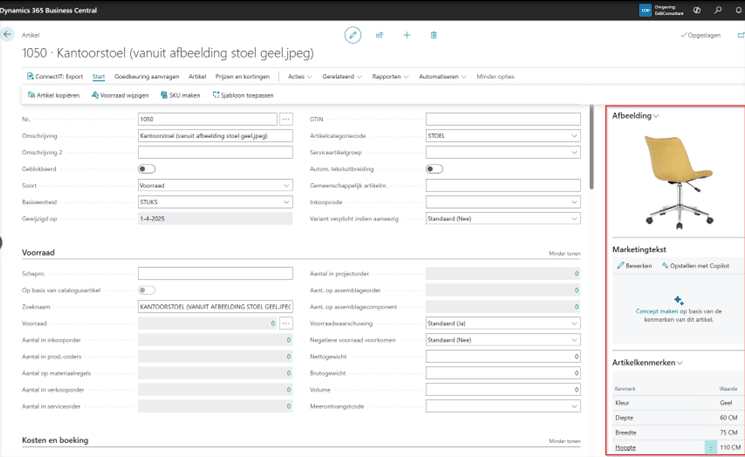745x457 pixels.
Task: Open page in new window icon
Action: coord(741,35)
